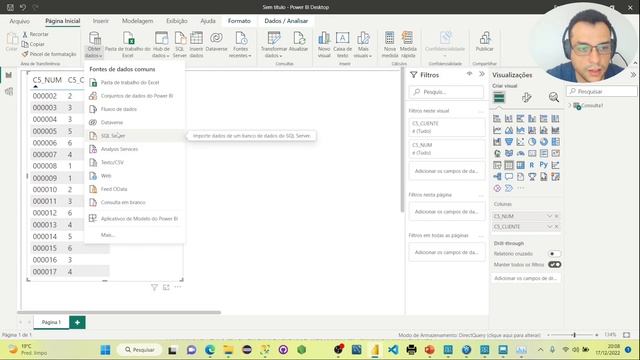The image size is (640, 360).
Task: Switch to the Exibição ribbon tab
Action: pos(177,21)
